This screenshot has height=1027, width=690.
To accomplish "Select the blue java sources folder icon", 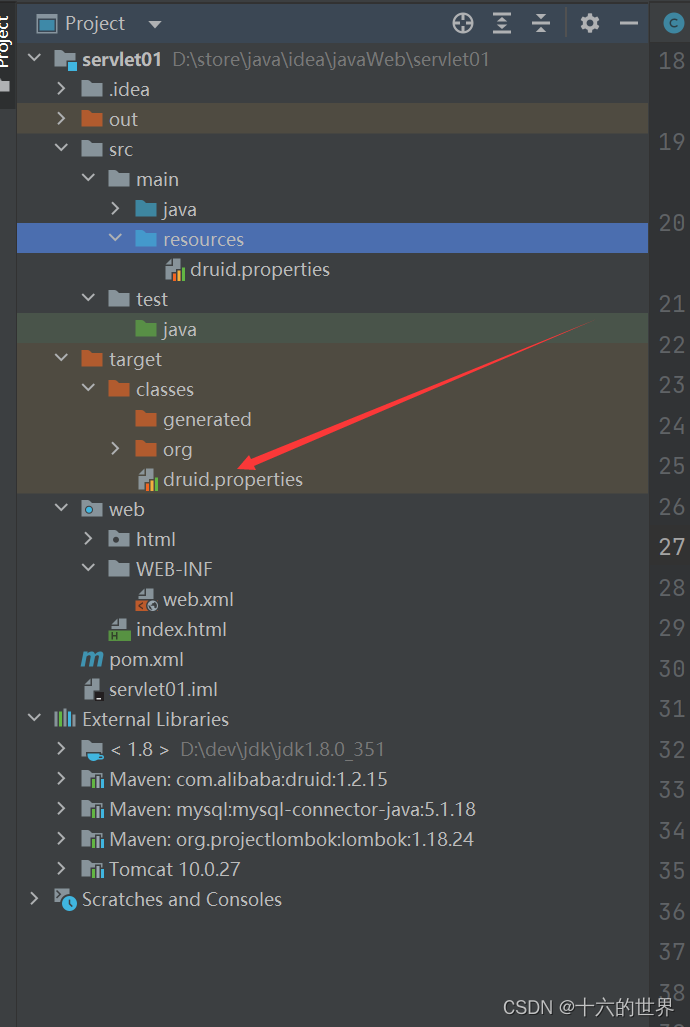I will point(146,209).
